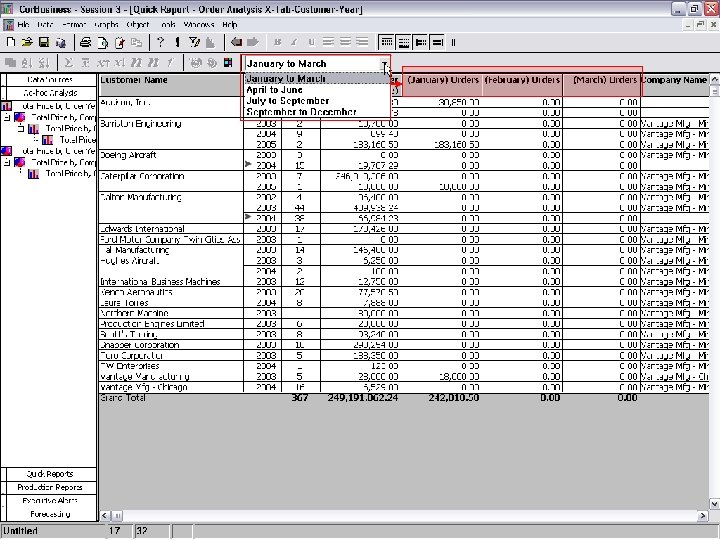Open the Windows menu

tap(199, 24)
